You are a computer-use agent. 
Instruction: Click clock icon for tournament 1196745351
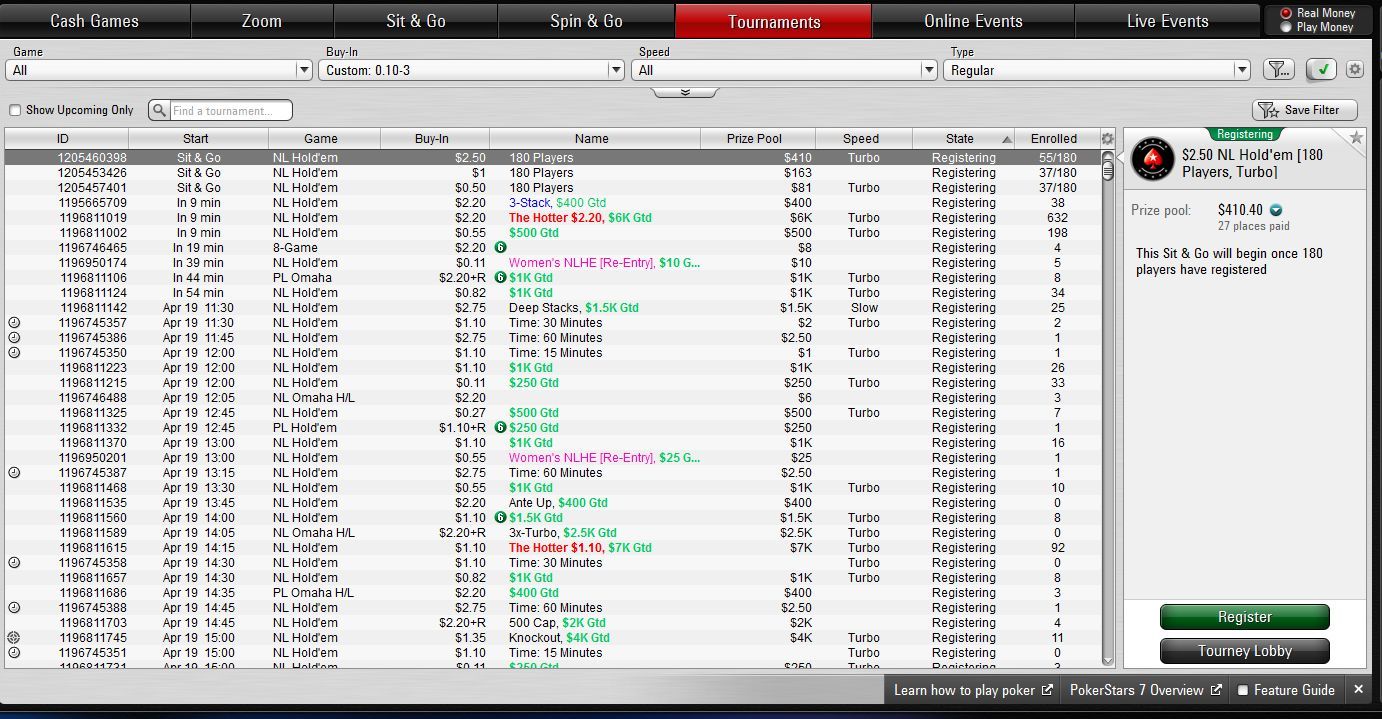tap(14, 653)
